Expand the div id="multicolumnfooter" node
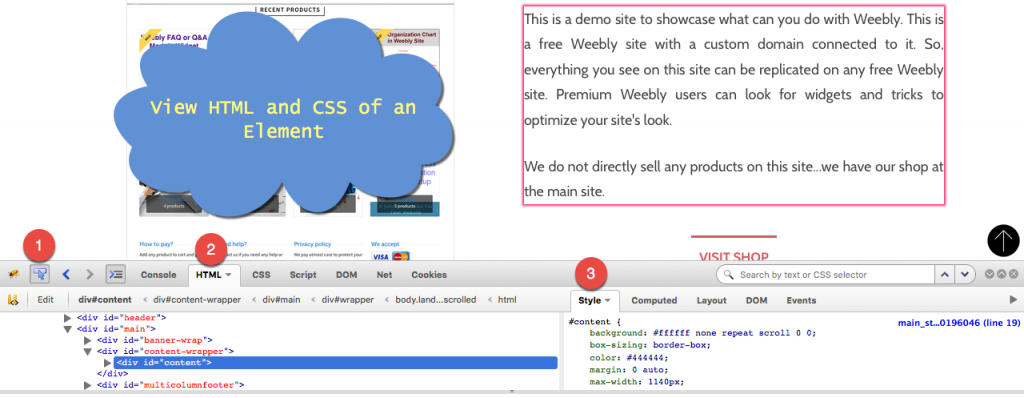This screenshot has height=398, width=1024. [88, 385]
